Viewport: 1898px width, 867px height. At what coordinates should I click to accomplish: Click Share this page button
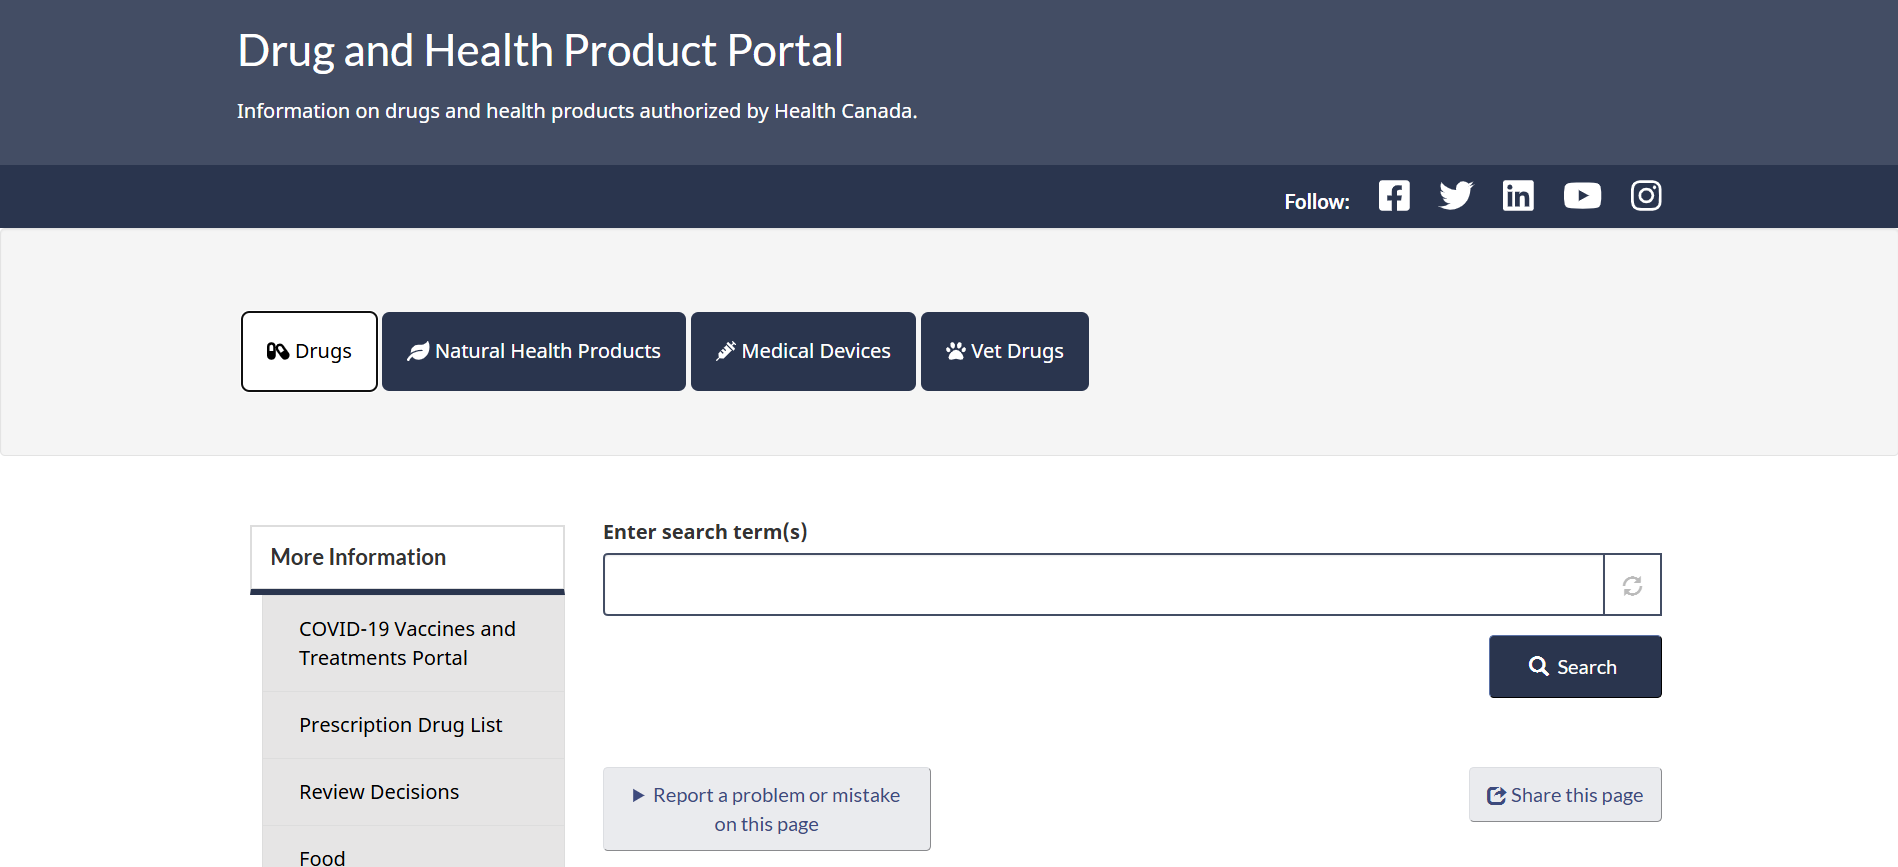(x=1565, y=795)
